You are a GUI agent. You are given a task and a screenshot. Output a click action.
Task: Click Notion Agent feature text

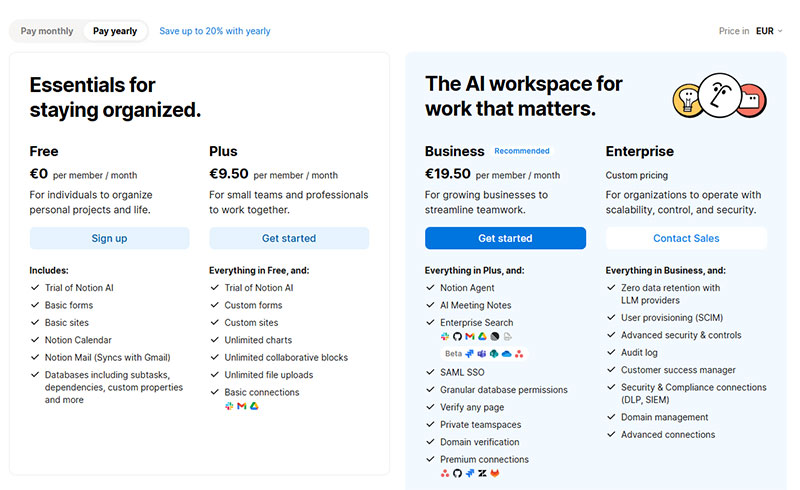[467, 288]
